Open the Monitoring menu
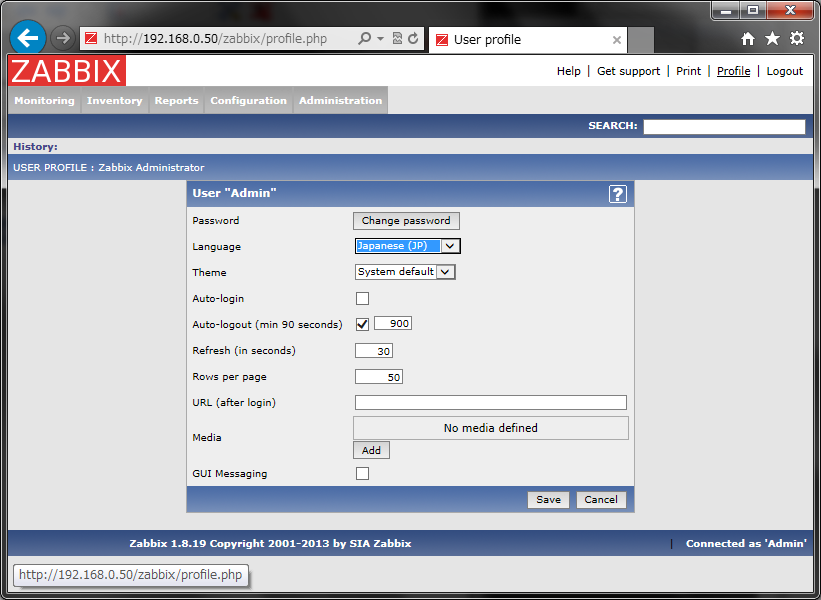The width and height of the screenshot is (821, 600). tap(45, 101)
